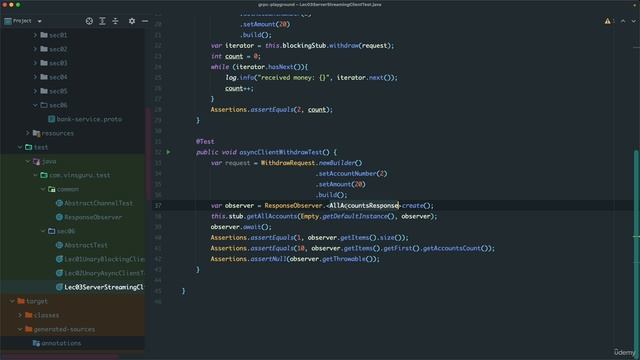Select Lec03ServerStreamingClientTest in the tree
The image size is (640, 360).
pyautogui.click(x=104, y=287)
